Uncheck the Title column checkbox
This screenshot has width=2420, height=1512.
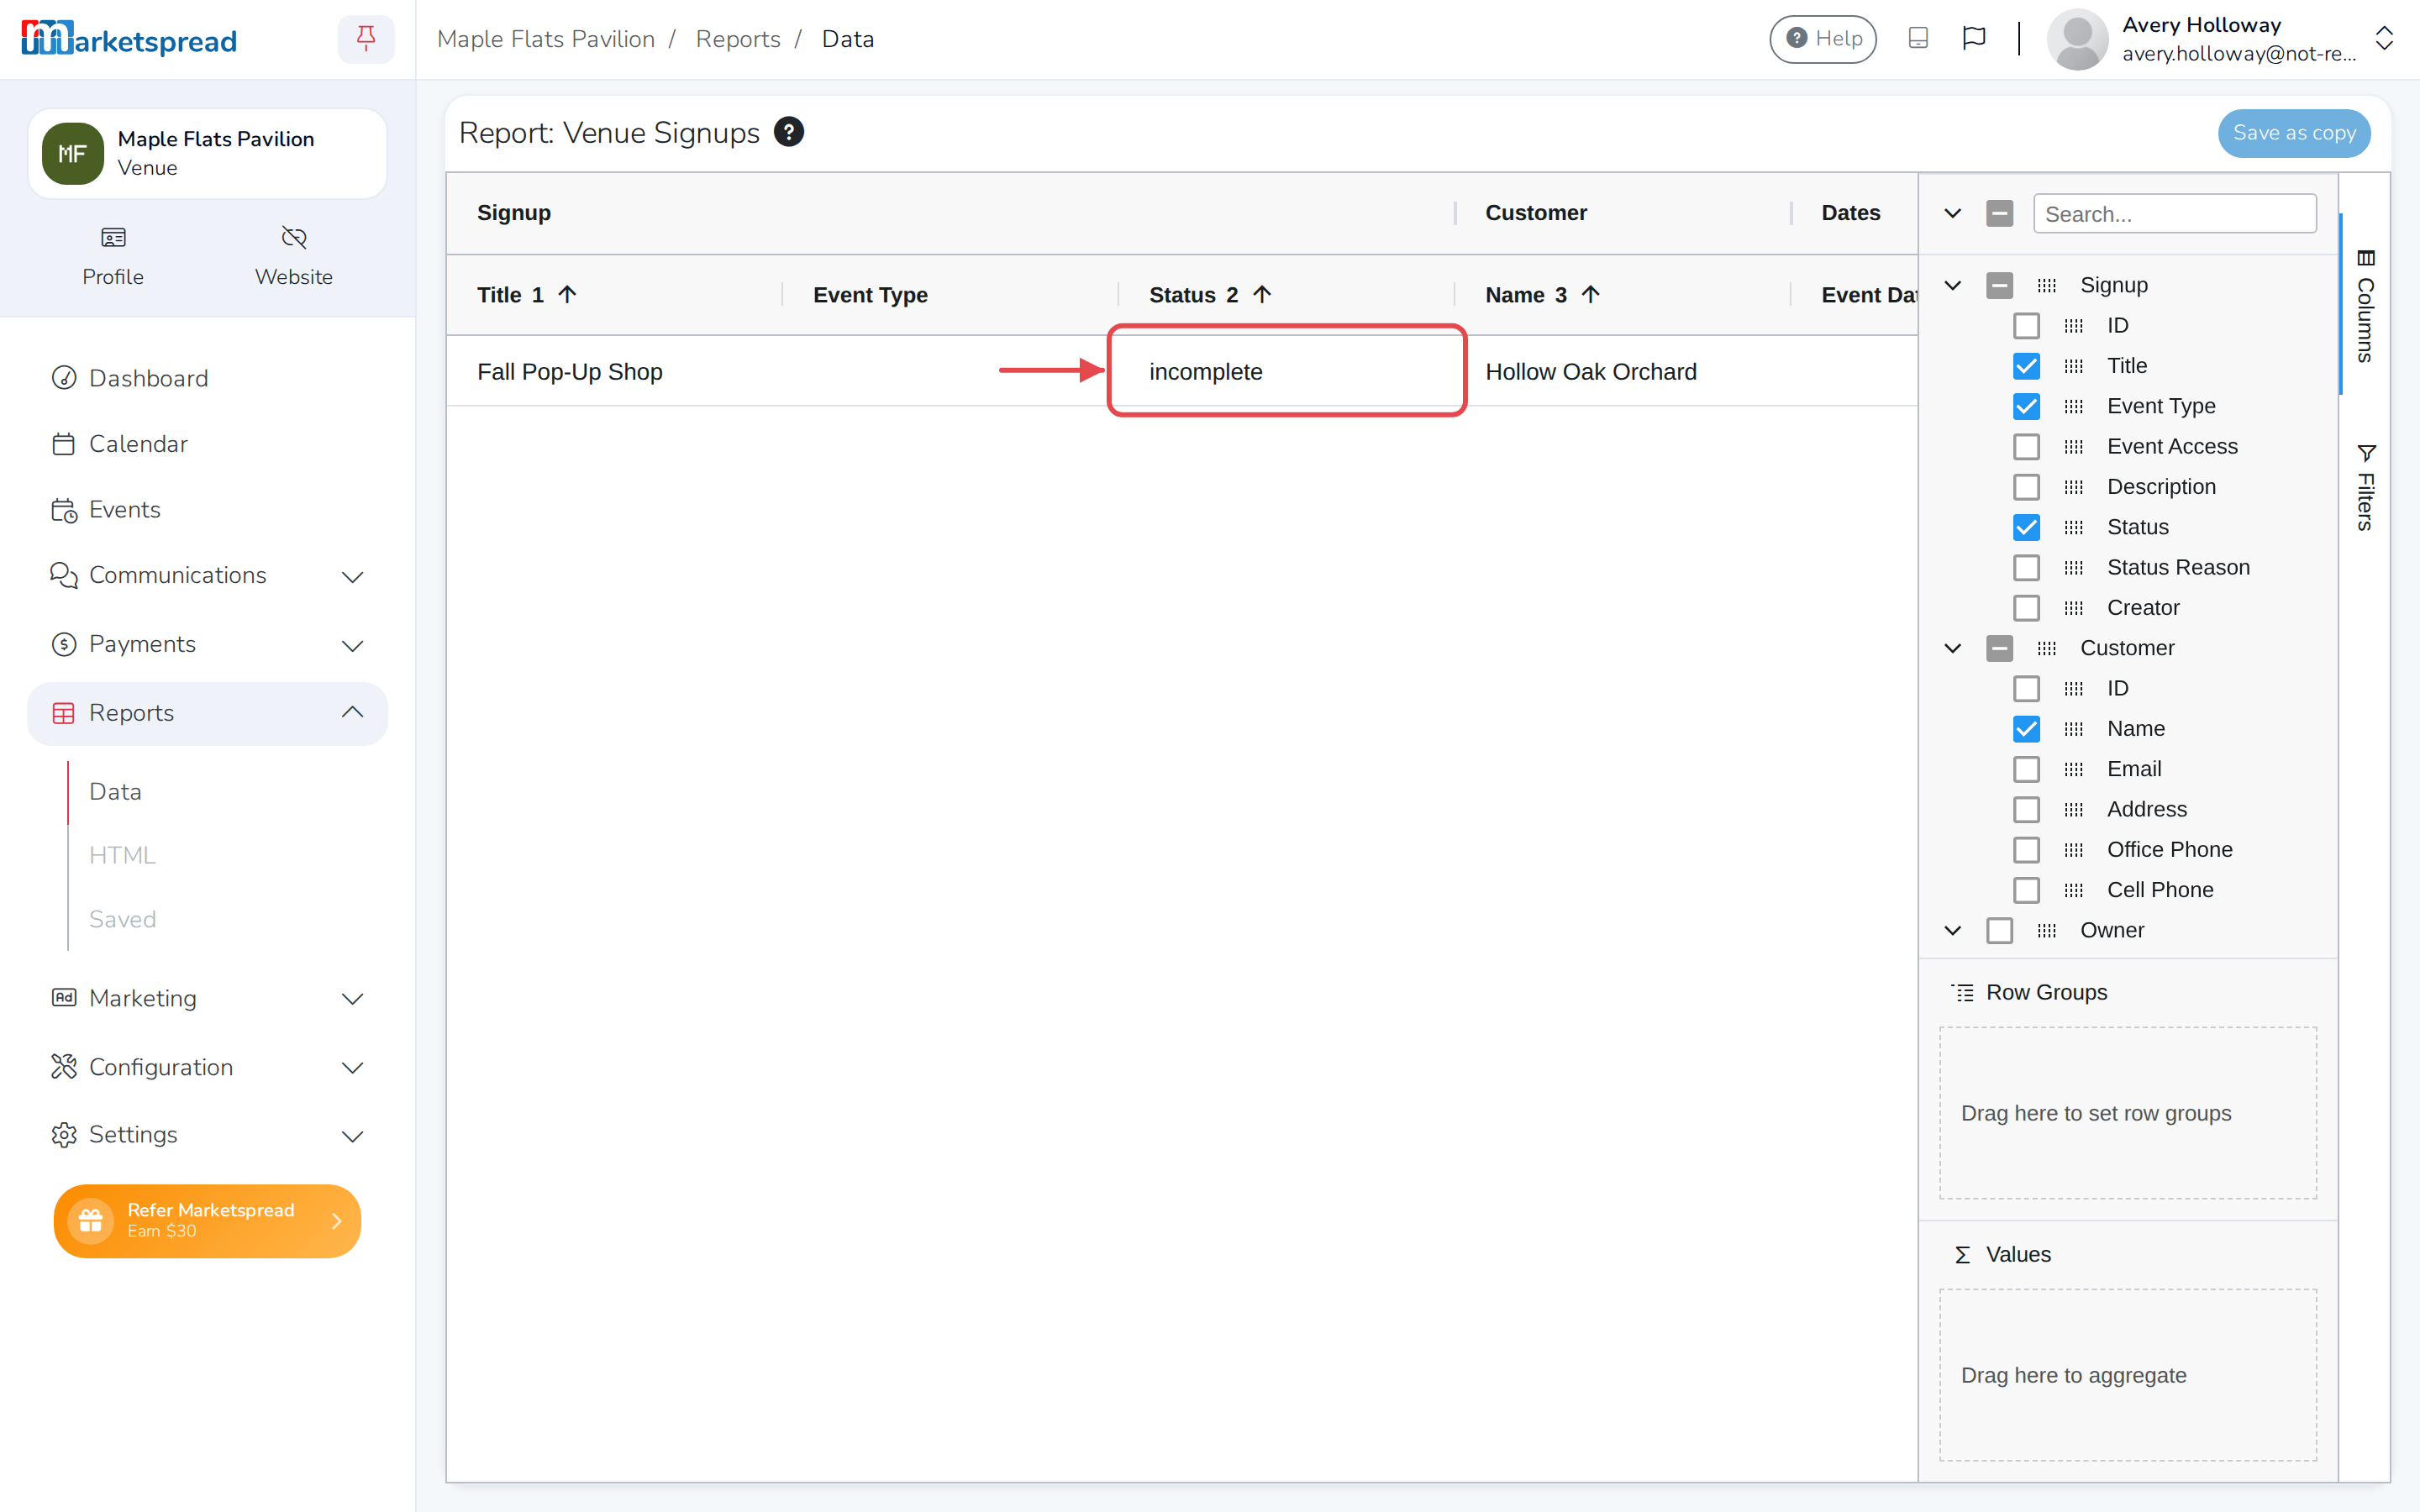pyautogui.click(x=2026, y=366)
